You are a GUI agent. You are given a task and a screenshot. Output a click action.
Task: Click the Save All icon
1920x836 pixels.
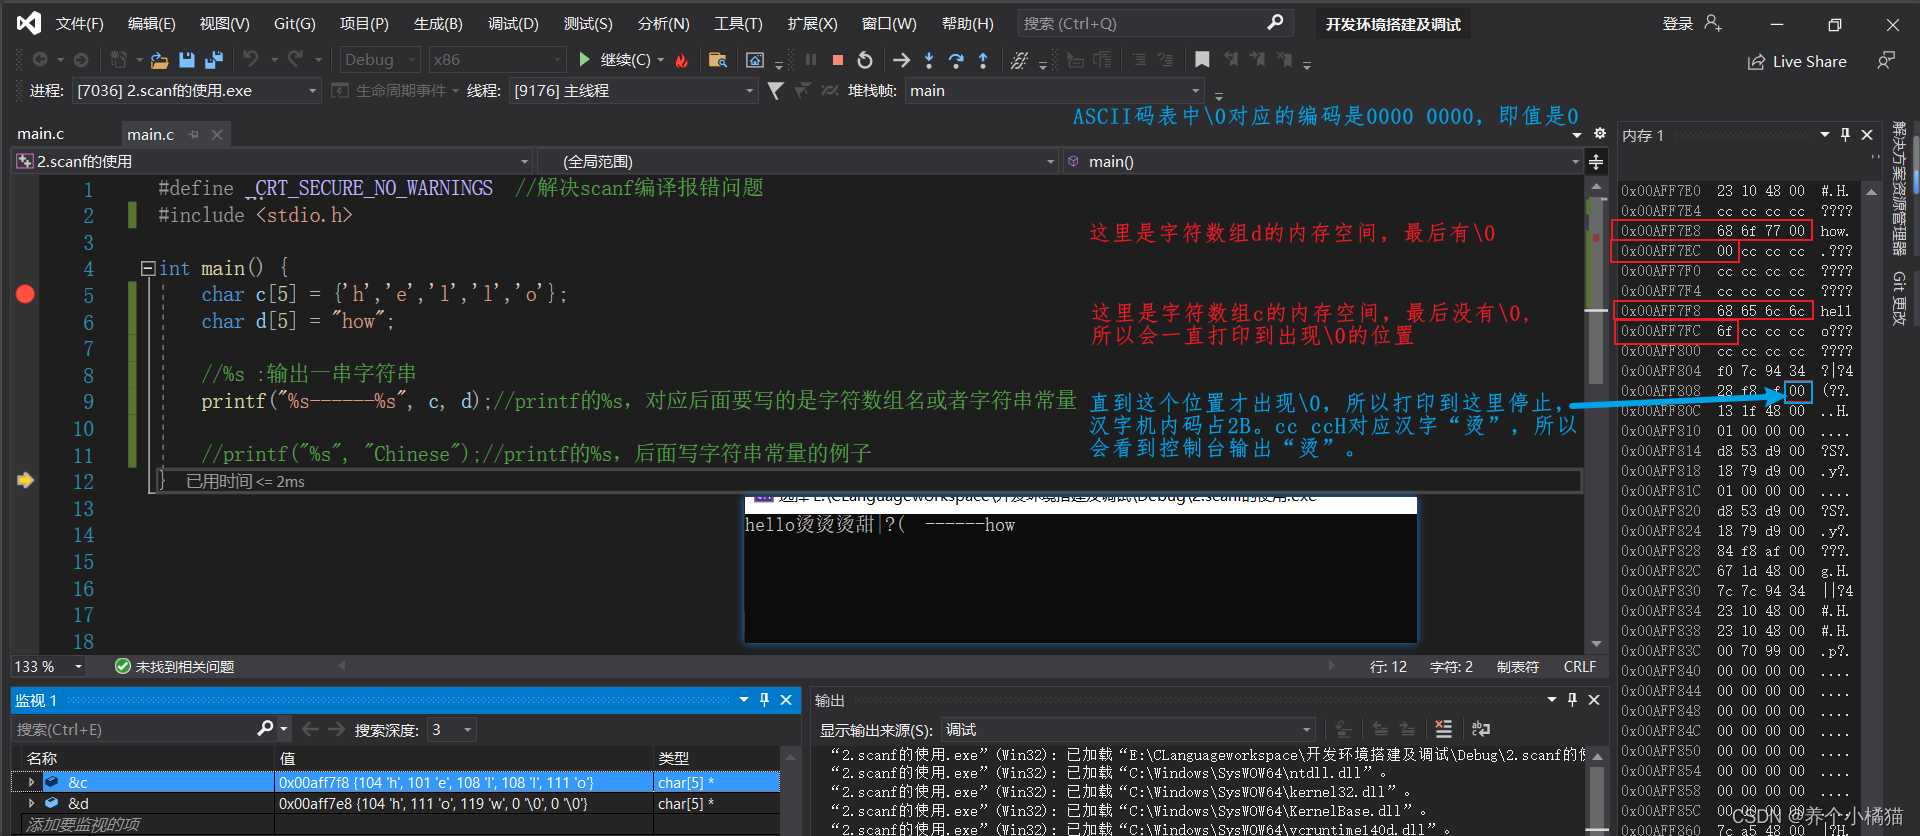click(213, 60)
